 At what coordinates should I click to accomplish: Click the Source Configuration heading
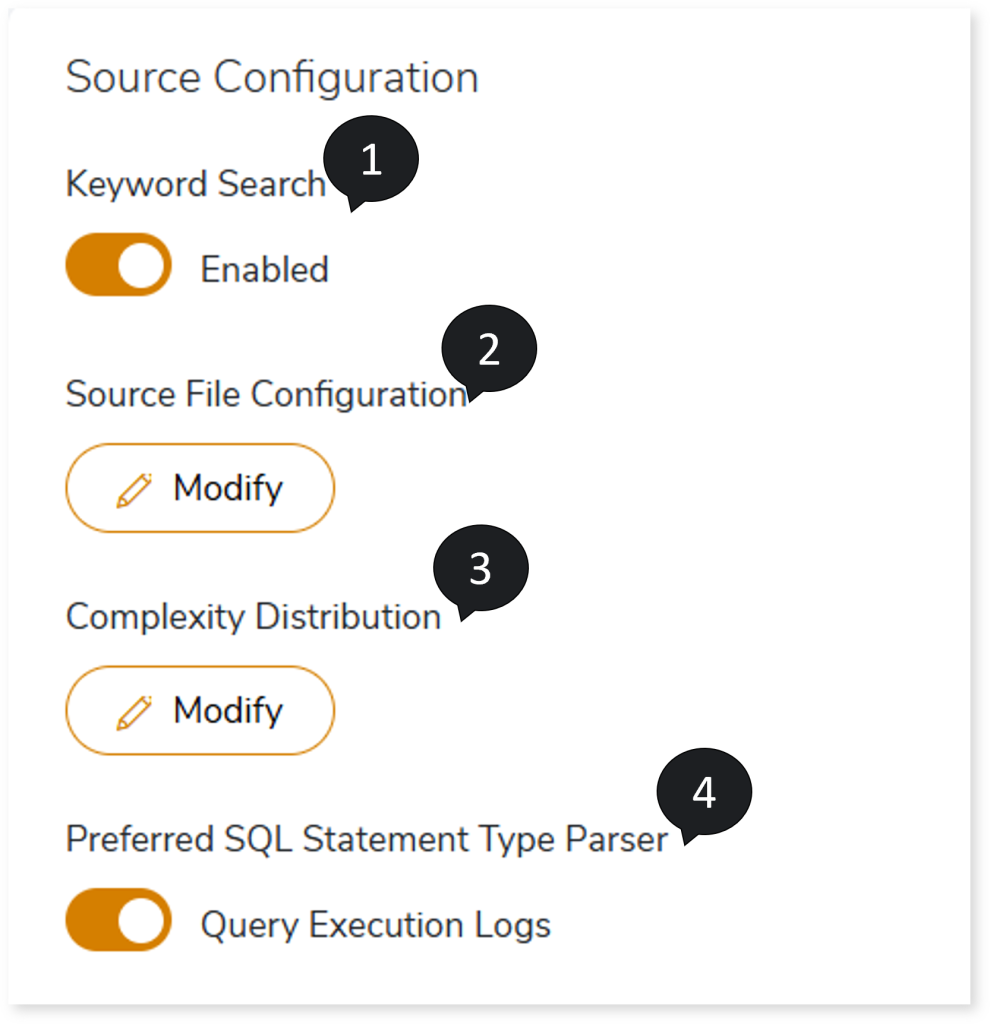pos(272,78)
